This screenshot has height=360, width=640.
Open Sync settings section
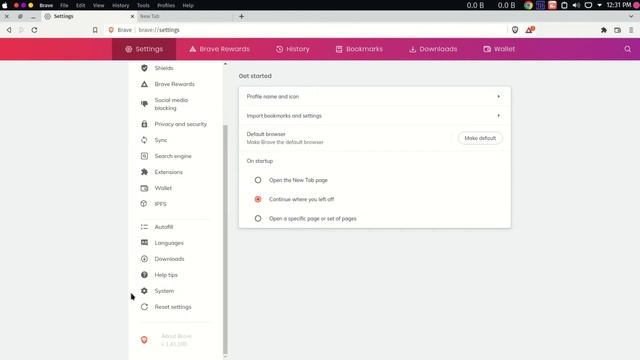(161, 140)
